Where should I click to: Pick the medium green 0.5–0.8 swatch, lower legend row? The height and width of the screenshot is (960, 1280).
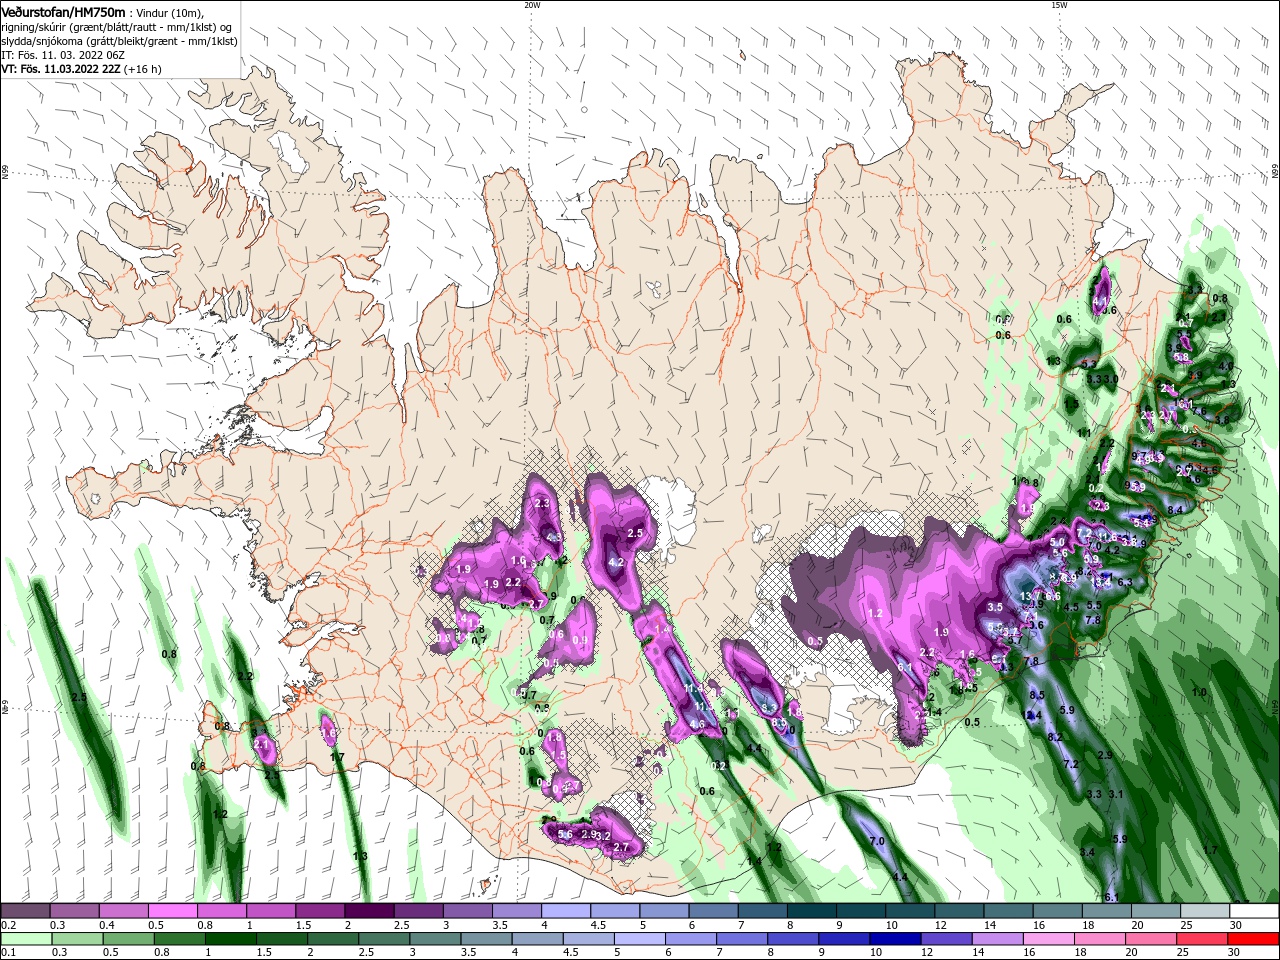pos(129,939)
